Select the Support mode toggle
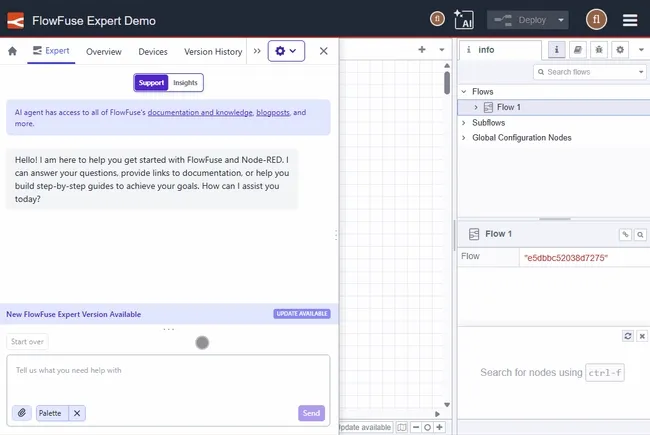Image resolution: width=650 pixels, height=435 pixels. [151, 83]
